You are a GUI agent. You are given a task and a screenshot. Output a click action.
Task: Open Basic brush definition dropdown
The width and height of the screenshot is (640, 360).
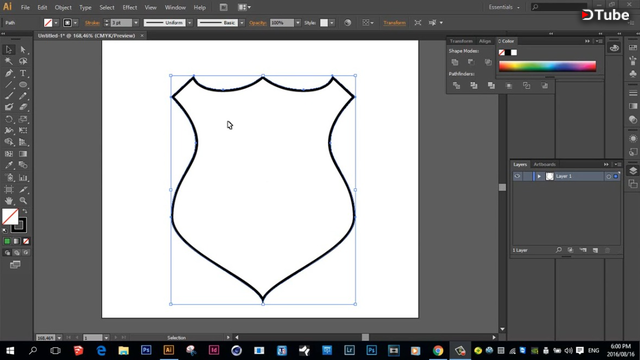click(x=242, y=23)
